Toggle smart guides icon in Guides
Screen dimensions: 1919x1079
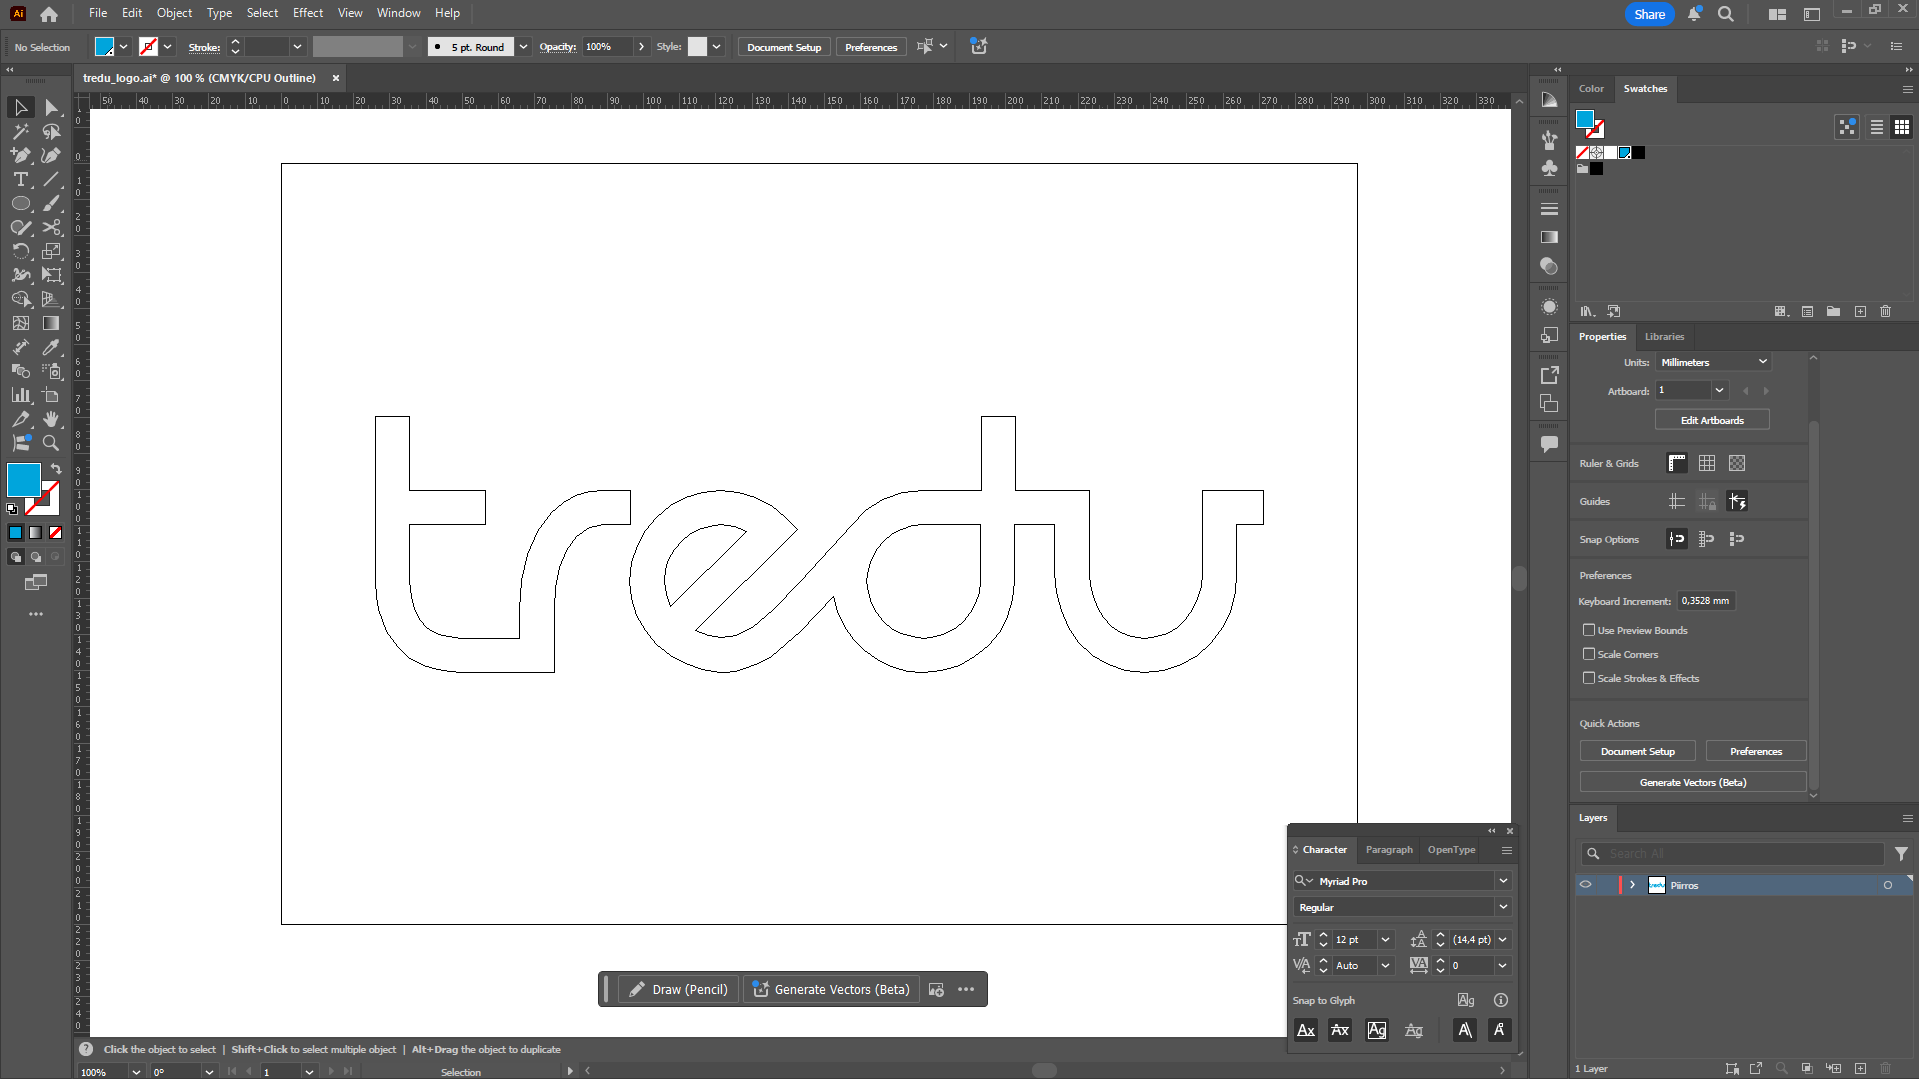(1737, 501)
